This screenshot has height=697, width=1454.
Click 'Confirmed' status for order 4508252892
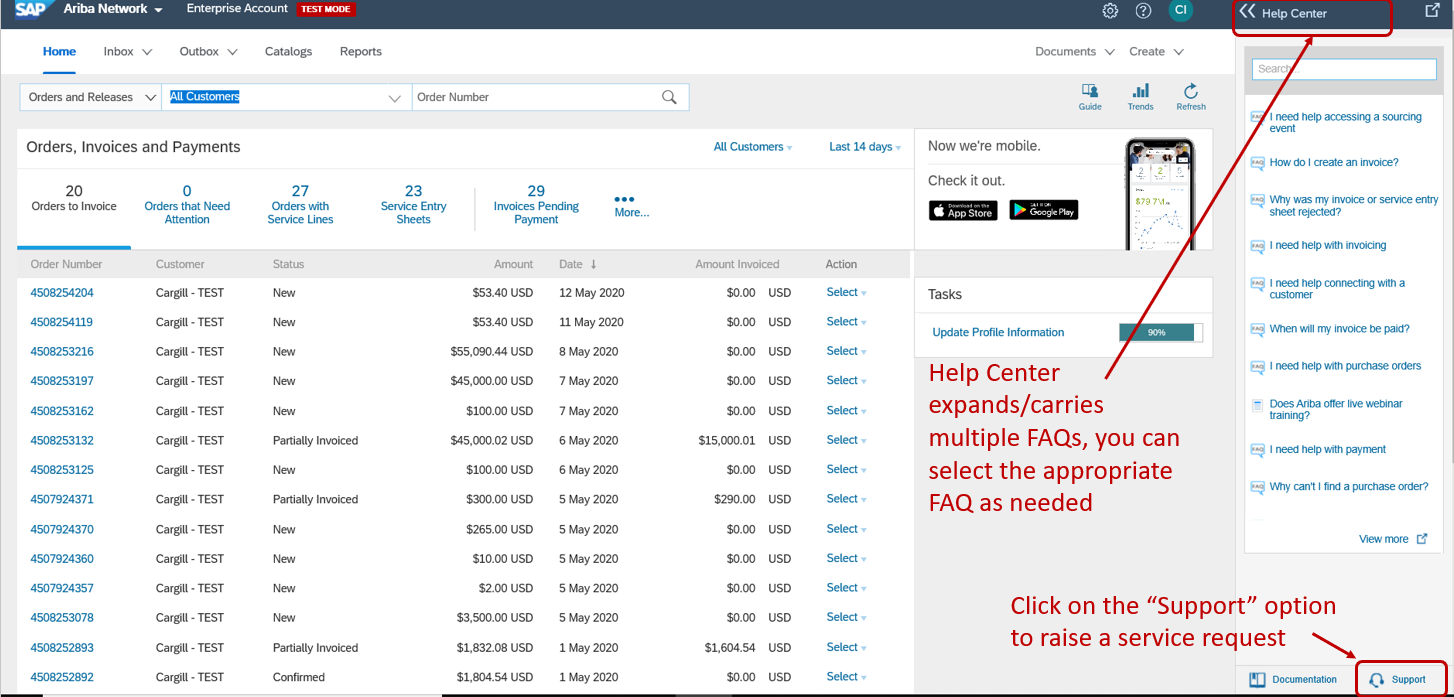(x=299, y=677)
